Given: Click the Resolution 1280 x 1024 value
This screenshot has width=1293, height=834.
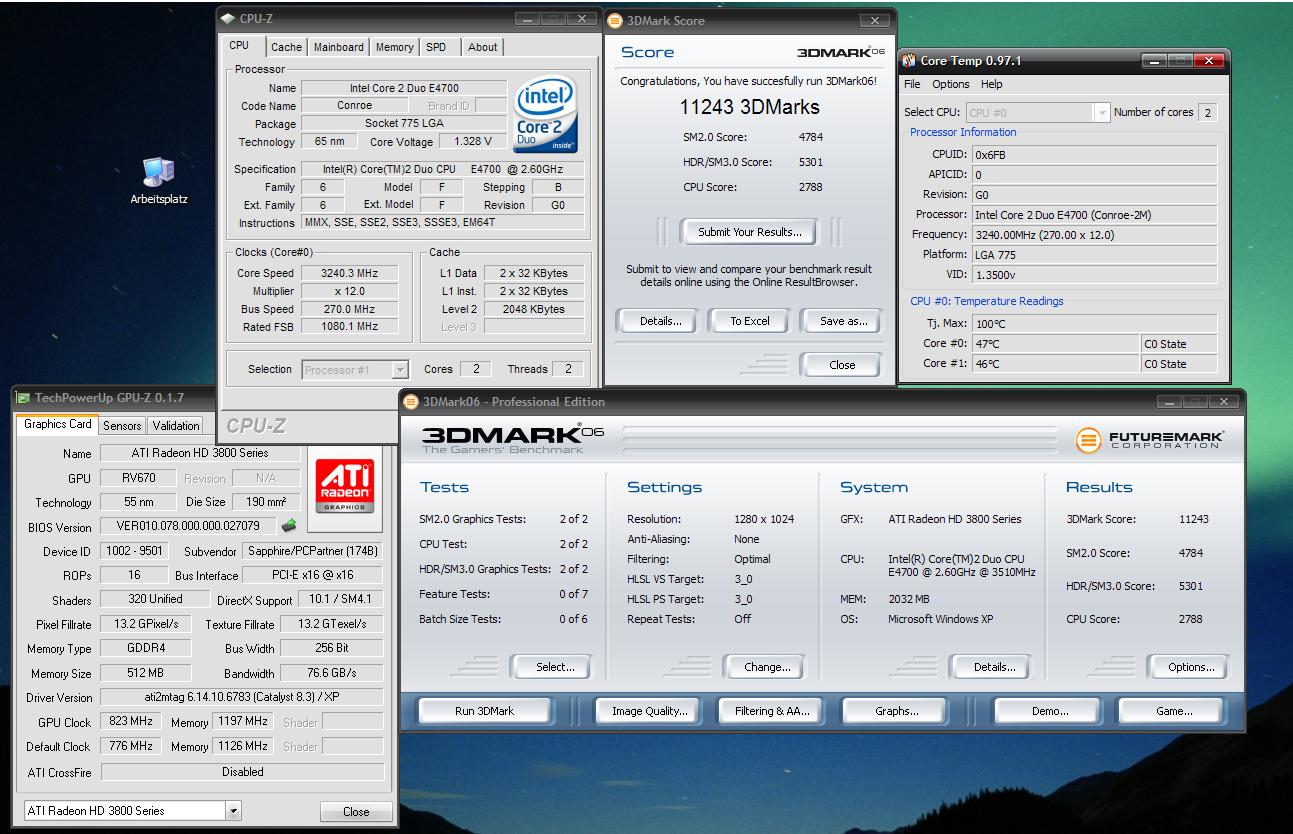Looking at the screenshot, I should click(x=764, y=519).
